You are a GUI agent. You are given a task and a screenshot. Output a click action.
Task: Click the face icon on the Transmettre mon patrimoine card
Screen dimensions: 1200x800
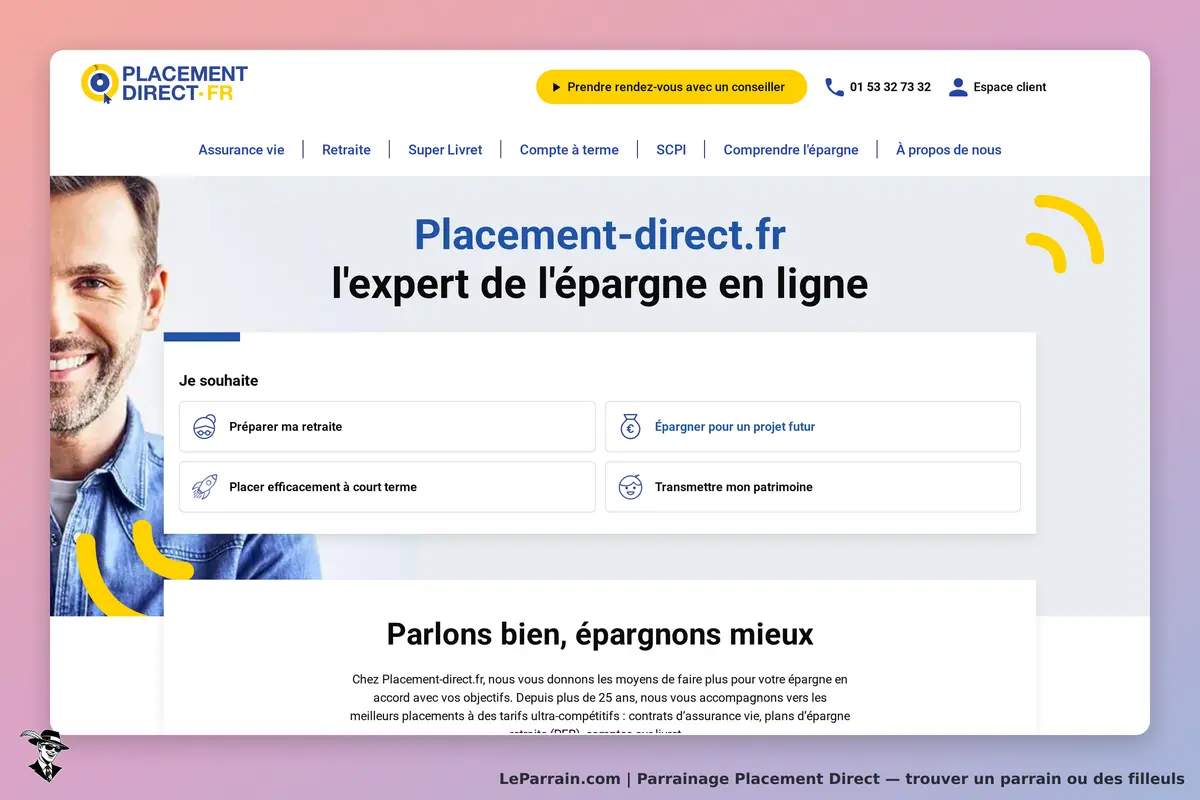630,487
